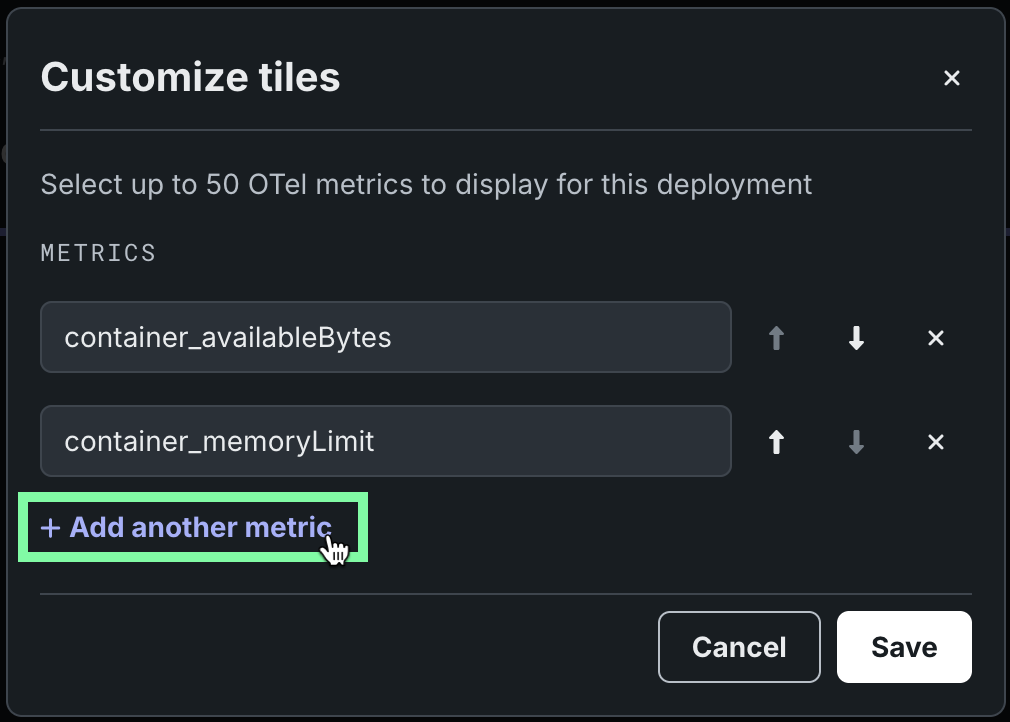This screenshot has height=722, width=1010.
Task: Click the number 50 in the description
Action: point(220,185)
